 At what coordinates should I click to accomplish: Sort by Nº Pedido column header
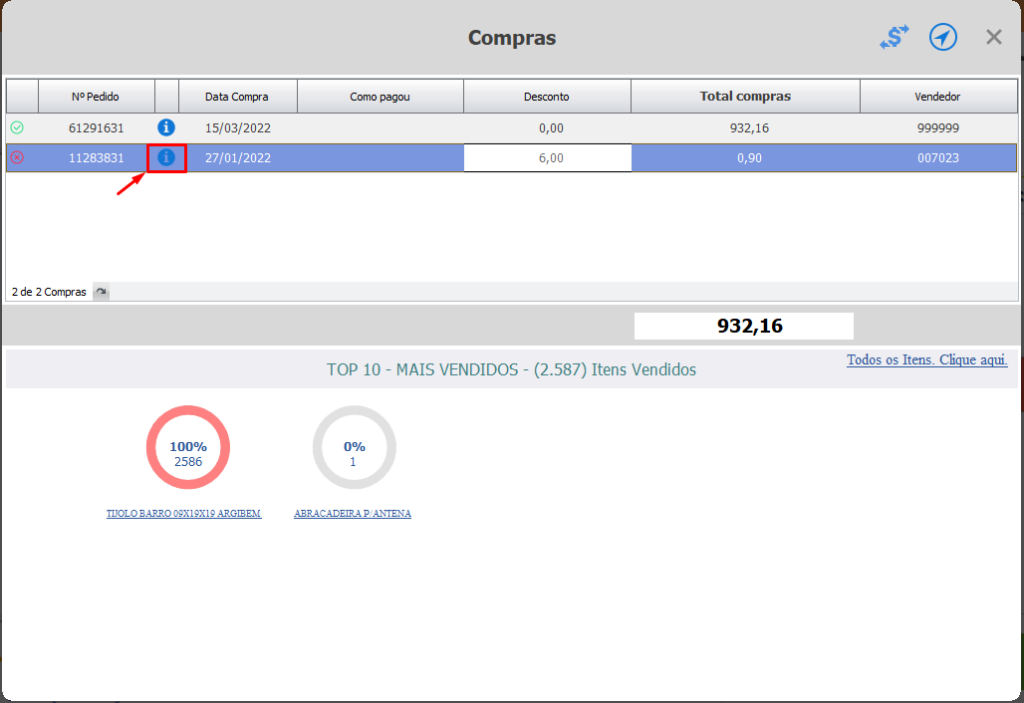click(x=96, y=97)
